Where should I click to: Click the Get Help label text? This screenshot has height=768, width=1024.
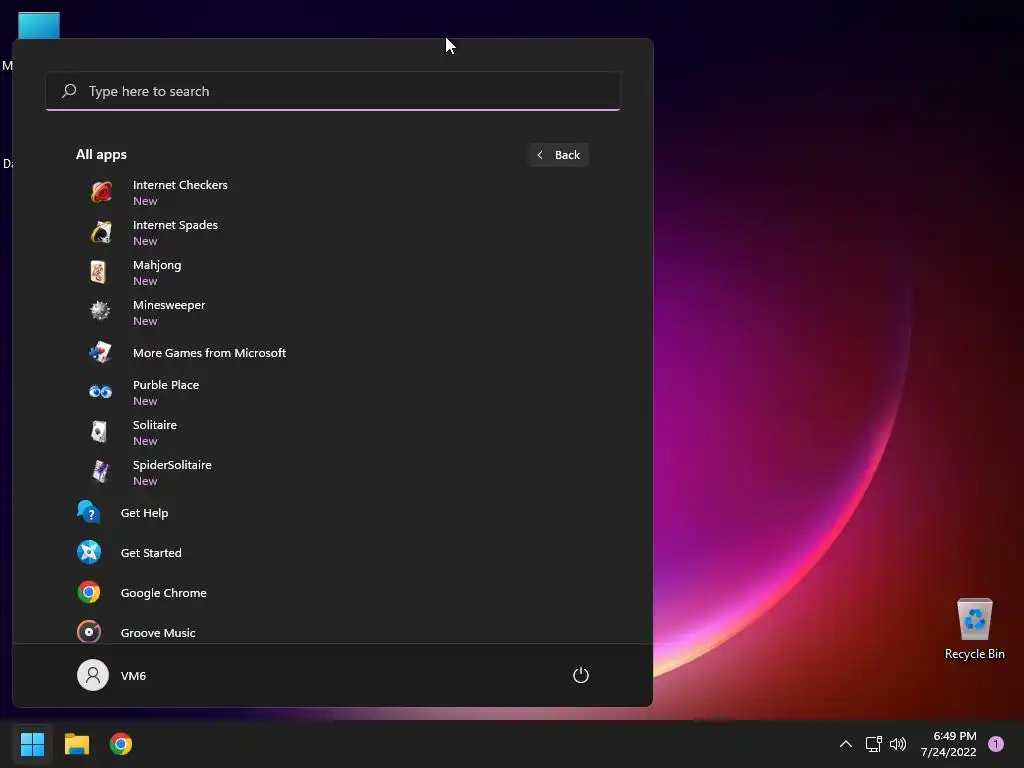(x=144, y=513)
